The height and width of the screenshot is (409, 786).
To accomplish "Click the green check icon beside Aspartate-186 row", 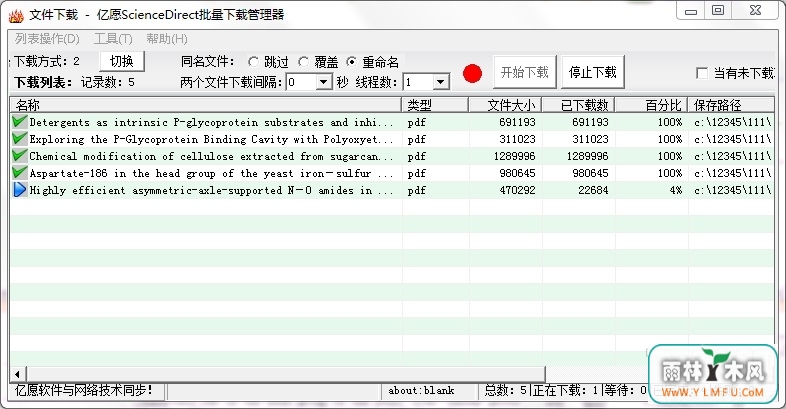I will click(20, 172).
